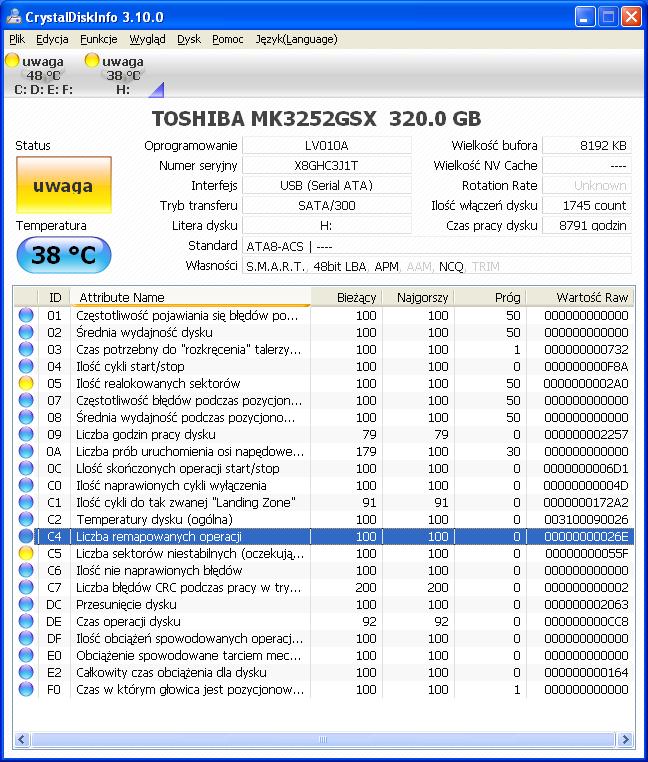Click the status orb of attribute E0

tap(26, 656)
